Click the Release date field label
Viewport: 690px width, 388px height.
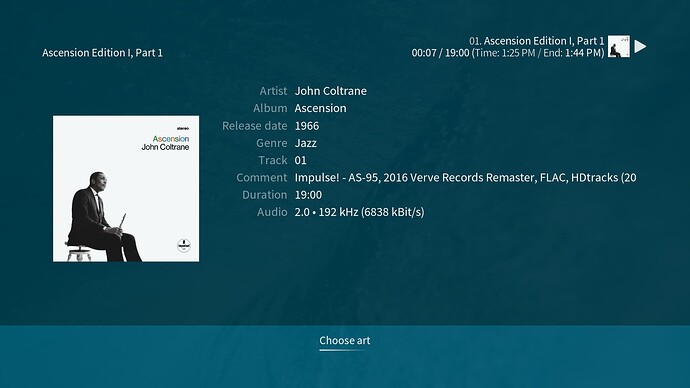click(254, 126)
